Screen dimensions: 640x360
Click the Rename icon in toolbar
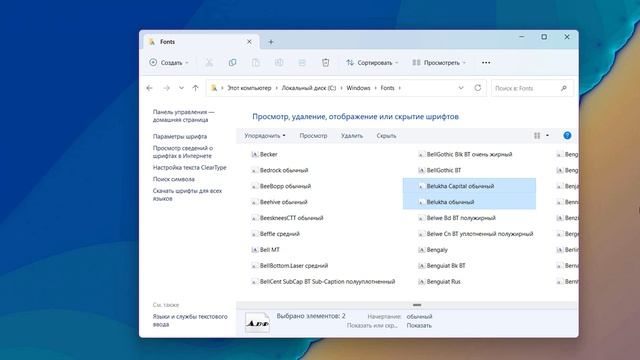[279, 63]
